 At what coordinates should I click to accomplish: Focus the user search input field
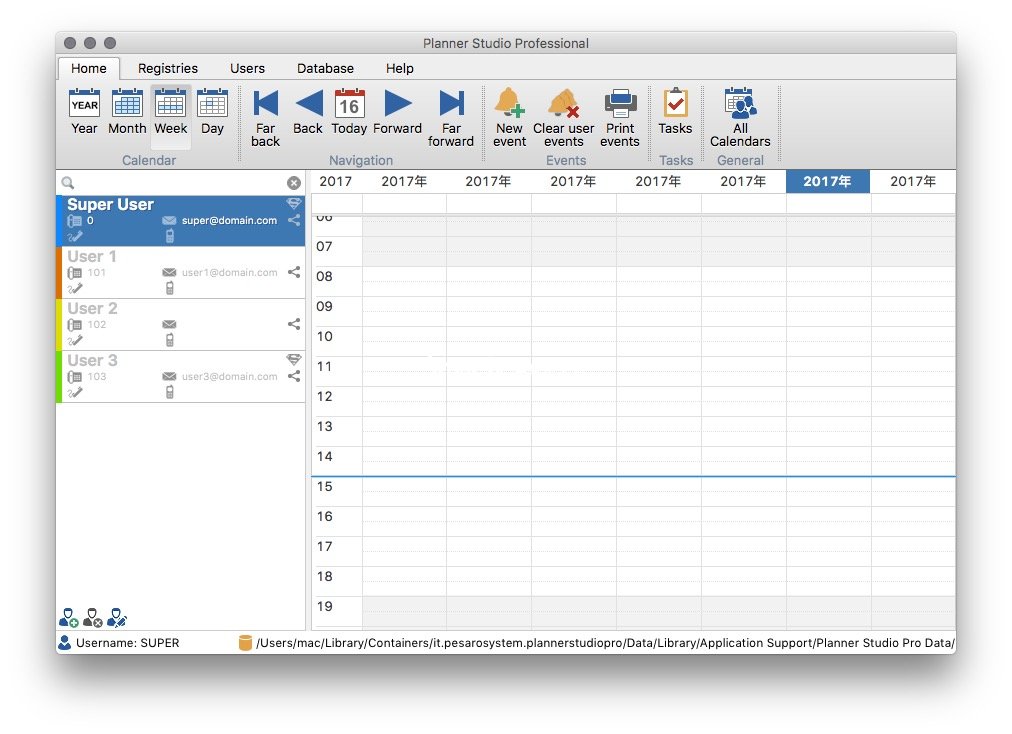181,183
